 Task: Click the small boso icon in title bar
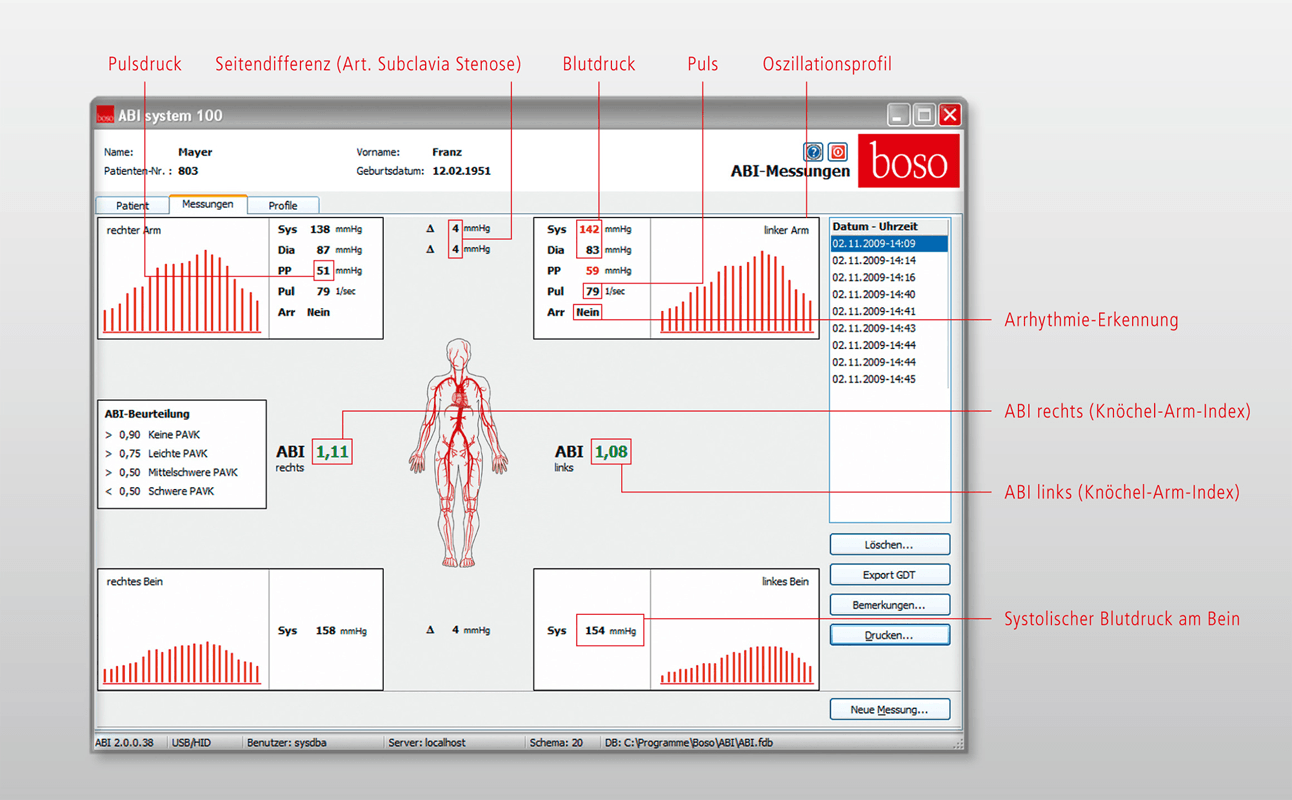coord(105,116)
